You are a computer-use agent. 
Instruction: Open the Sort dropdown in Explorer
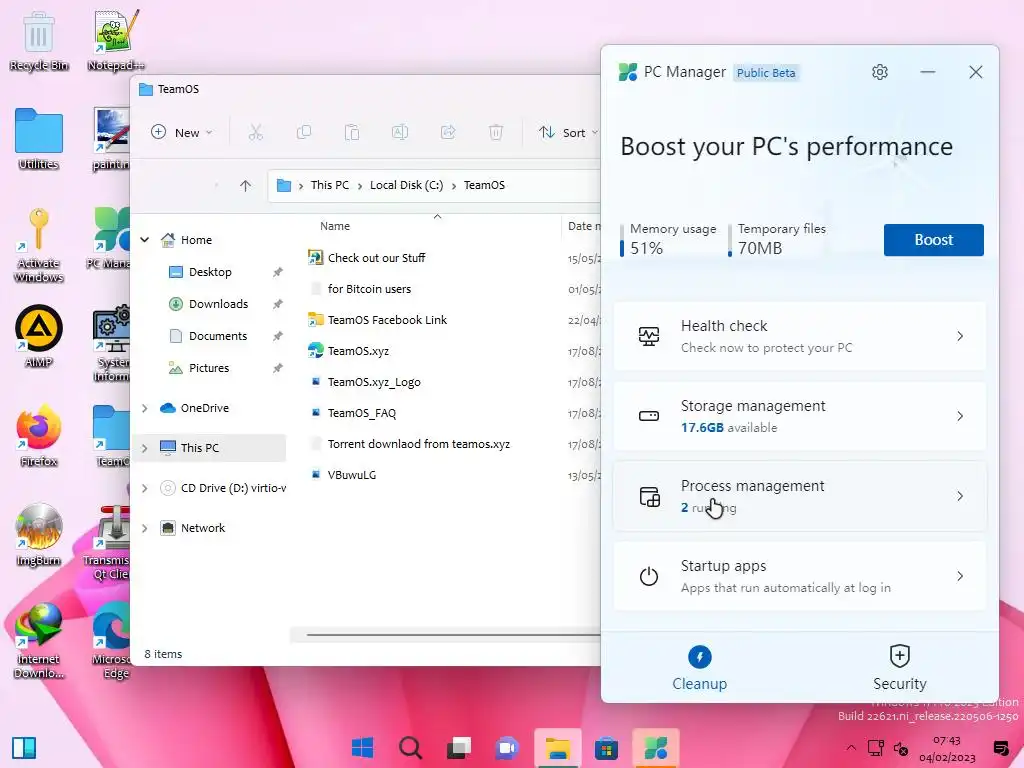(x=568, y=133)
